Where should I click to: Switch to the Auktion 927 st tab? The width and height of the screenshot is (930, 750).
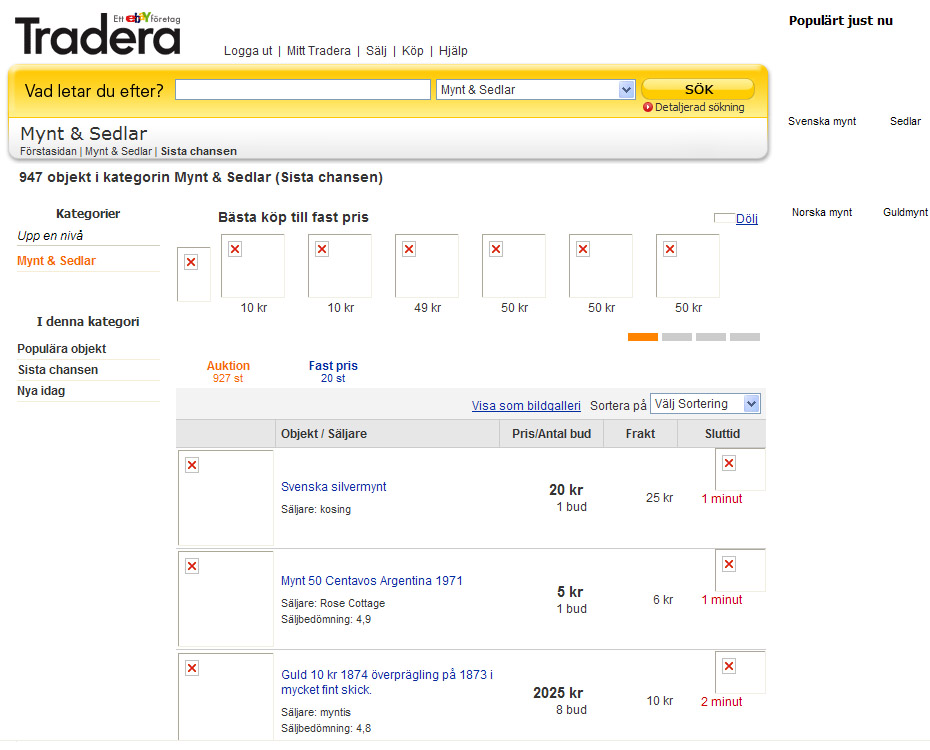pos(228,372)
